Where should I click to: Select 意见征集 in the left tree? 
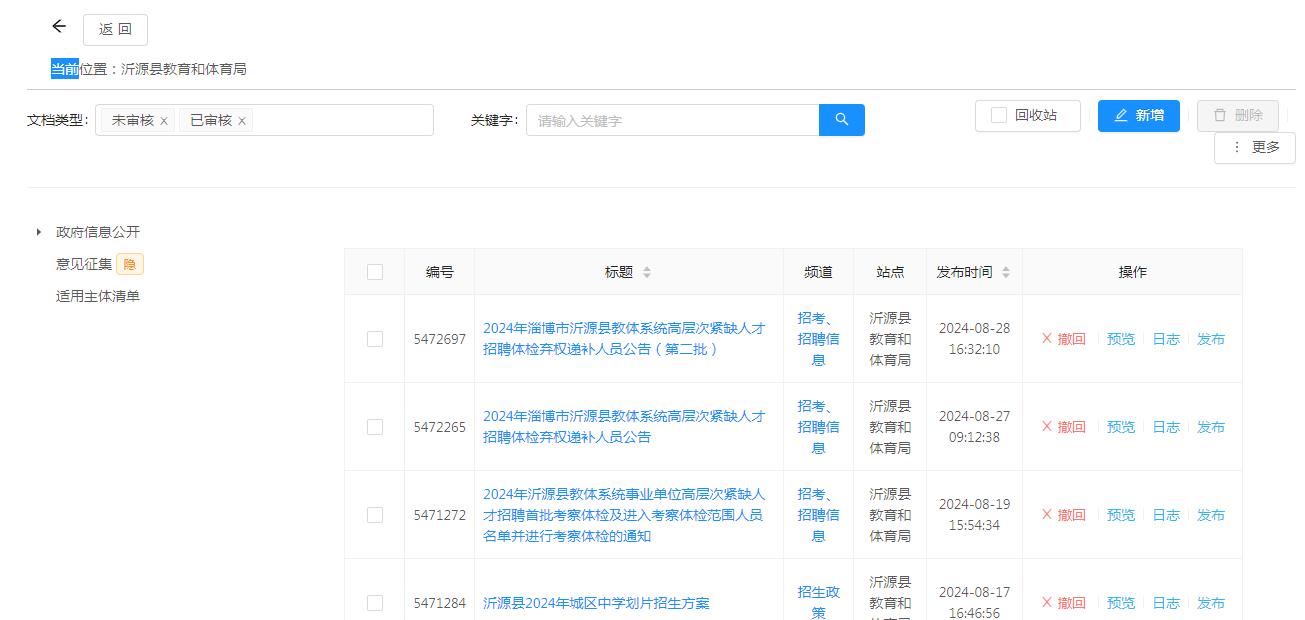pos(84,264)
